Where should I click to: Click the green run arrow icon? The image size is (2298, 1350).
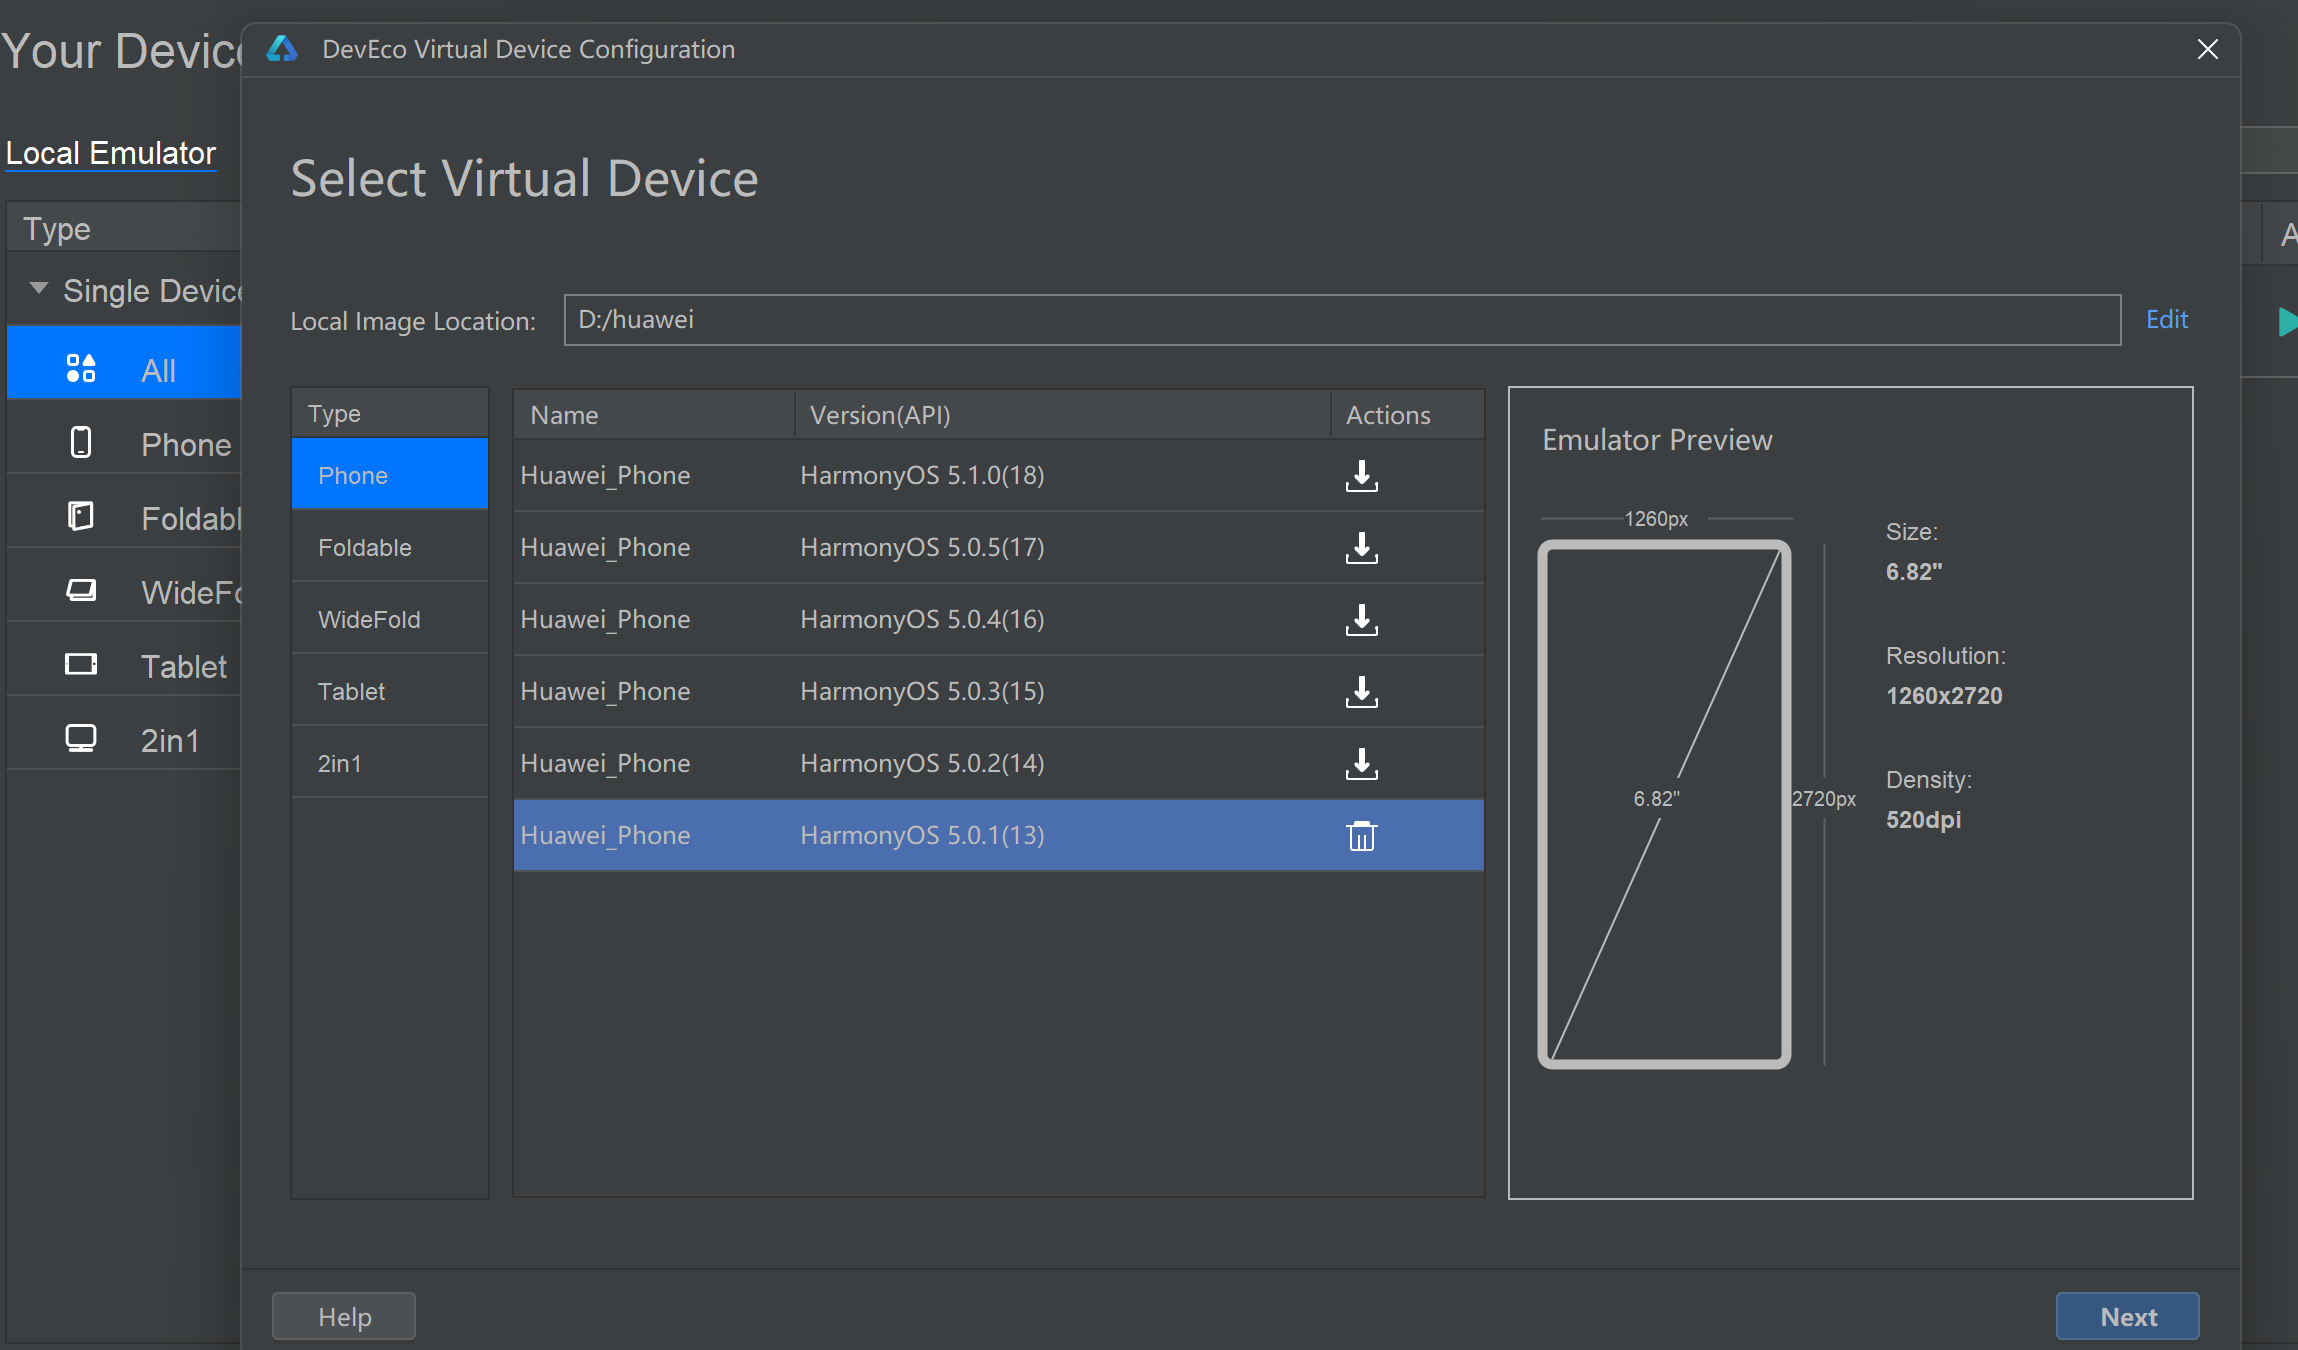[2287, 322]
